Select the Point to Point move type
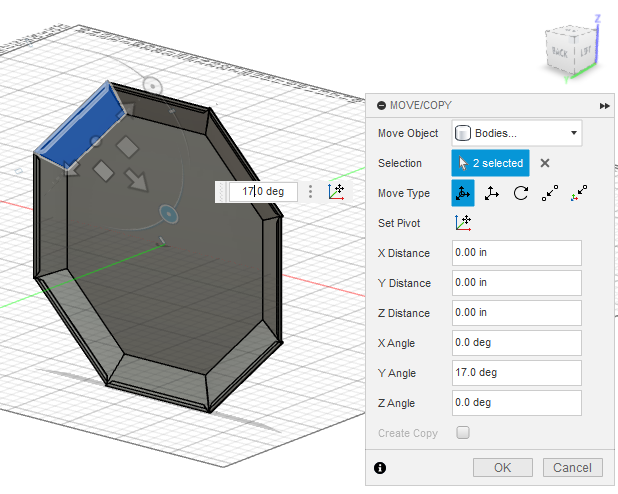The width and height of the screenshot is (618, 494). (x=550, y=193)
